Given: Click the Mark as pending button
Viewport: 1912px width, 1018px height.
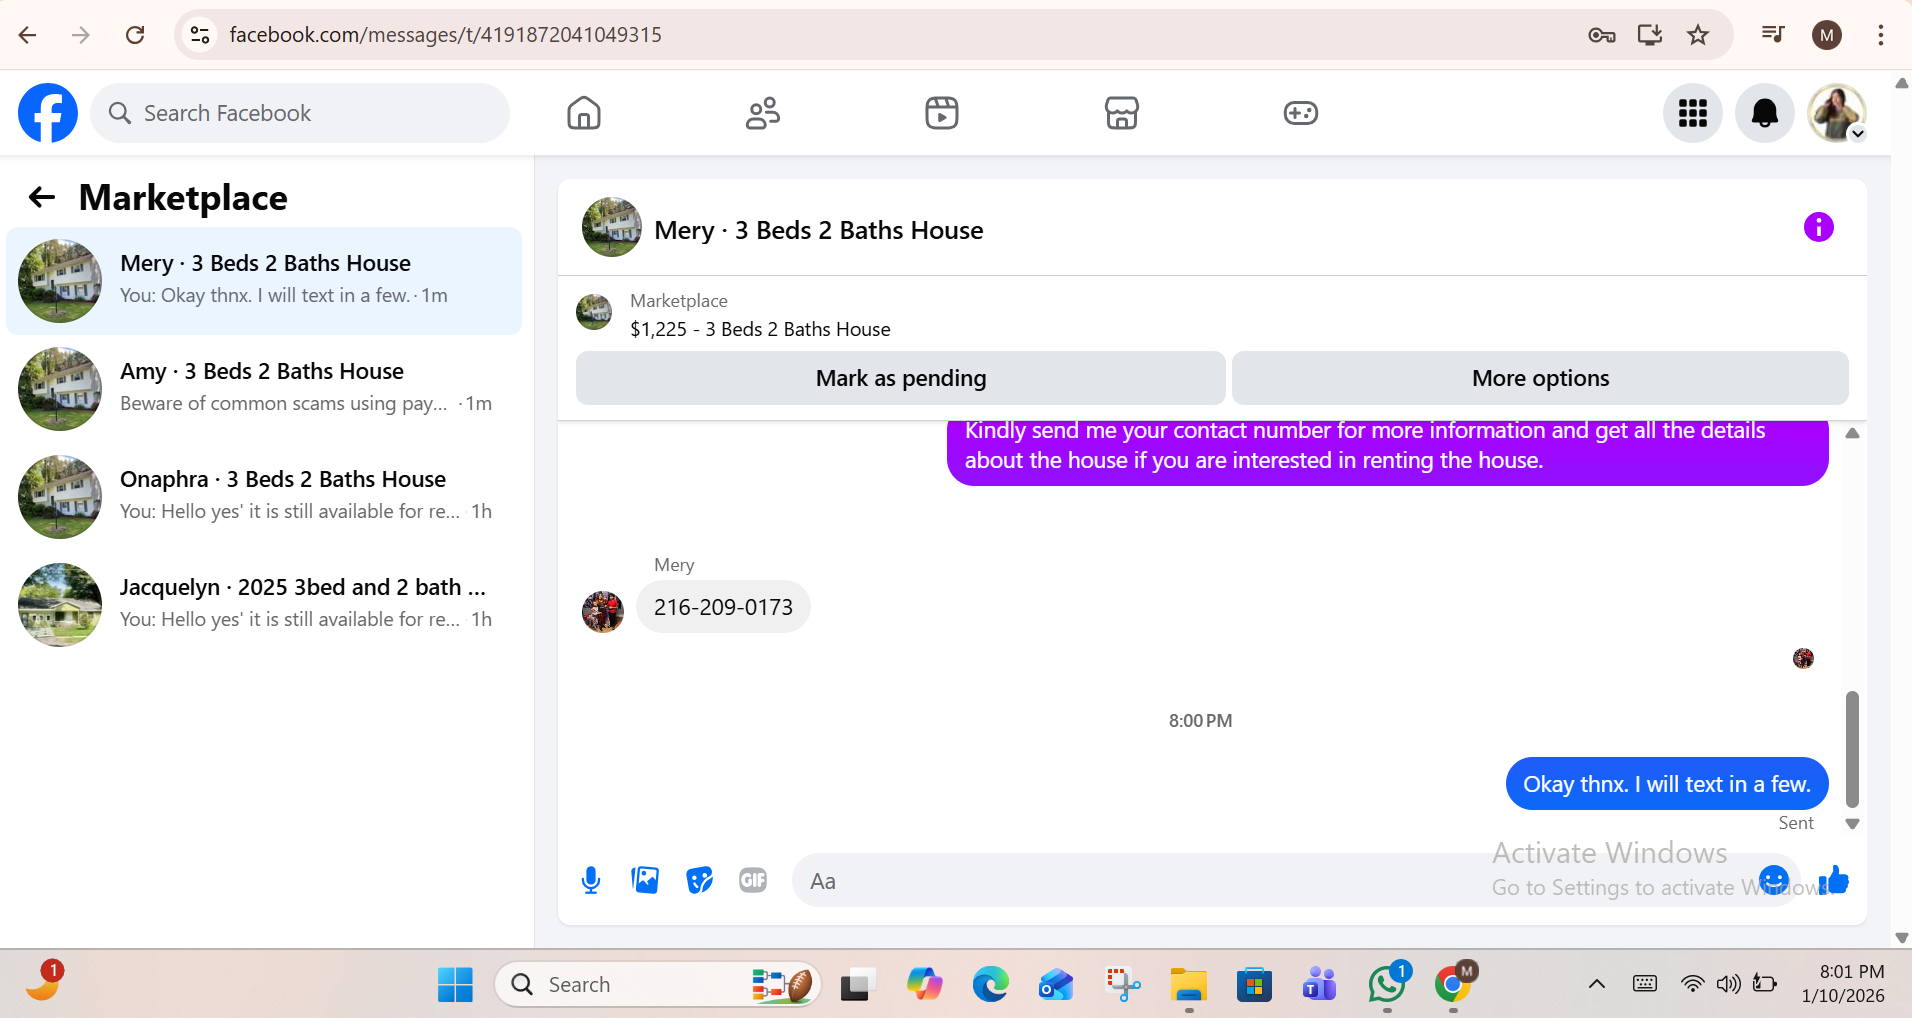Looking at the screenshot, I should point(901,378).
